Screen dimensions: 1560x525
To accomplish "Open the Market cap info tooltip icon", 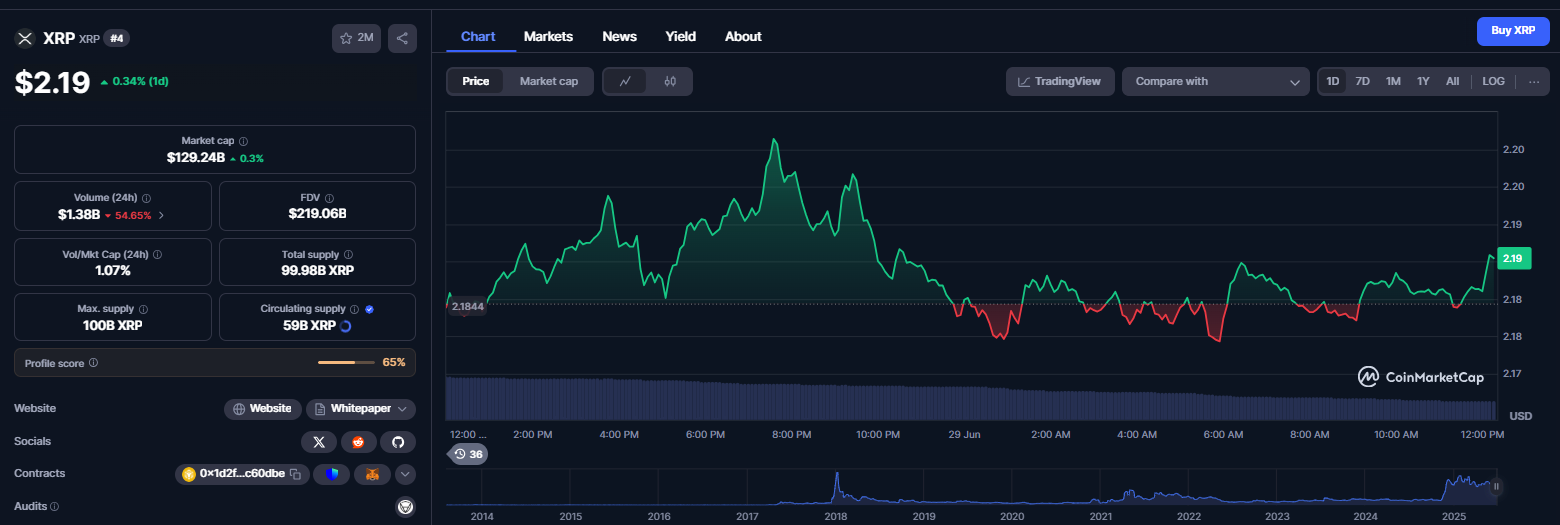I will point(243,142).
